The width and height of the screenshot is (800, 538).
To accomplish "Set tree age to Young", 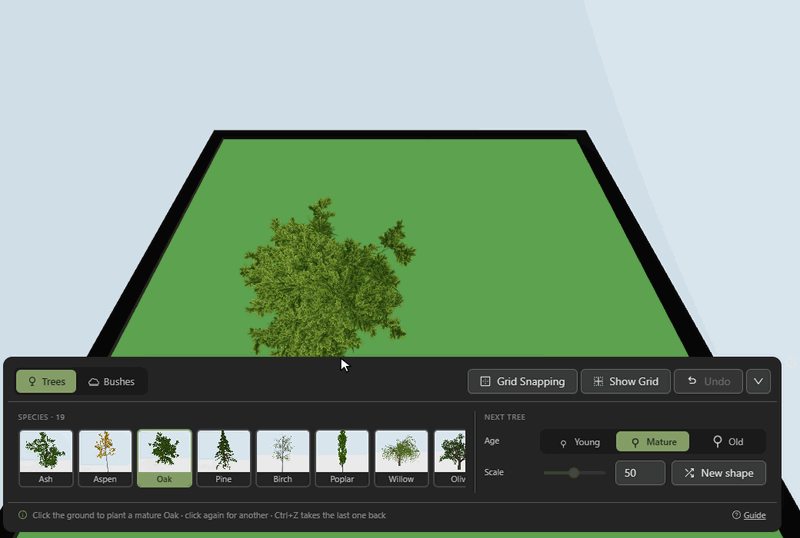I will pos(579,442).
